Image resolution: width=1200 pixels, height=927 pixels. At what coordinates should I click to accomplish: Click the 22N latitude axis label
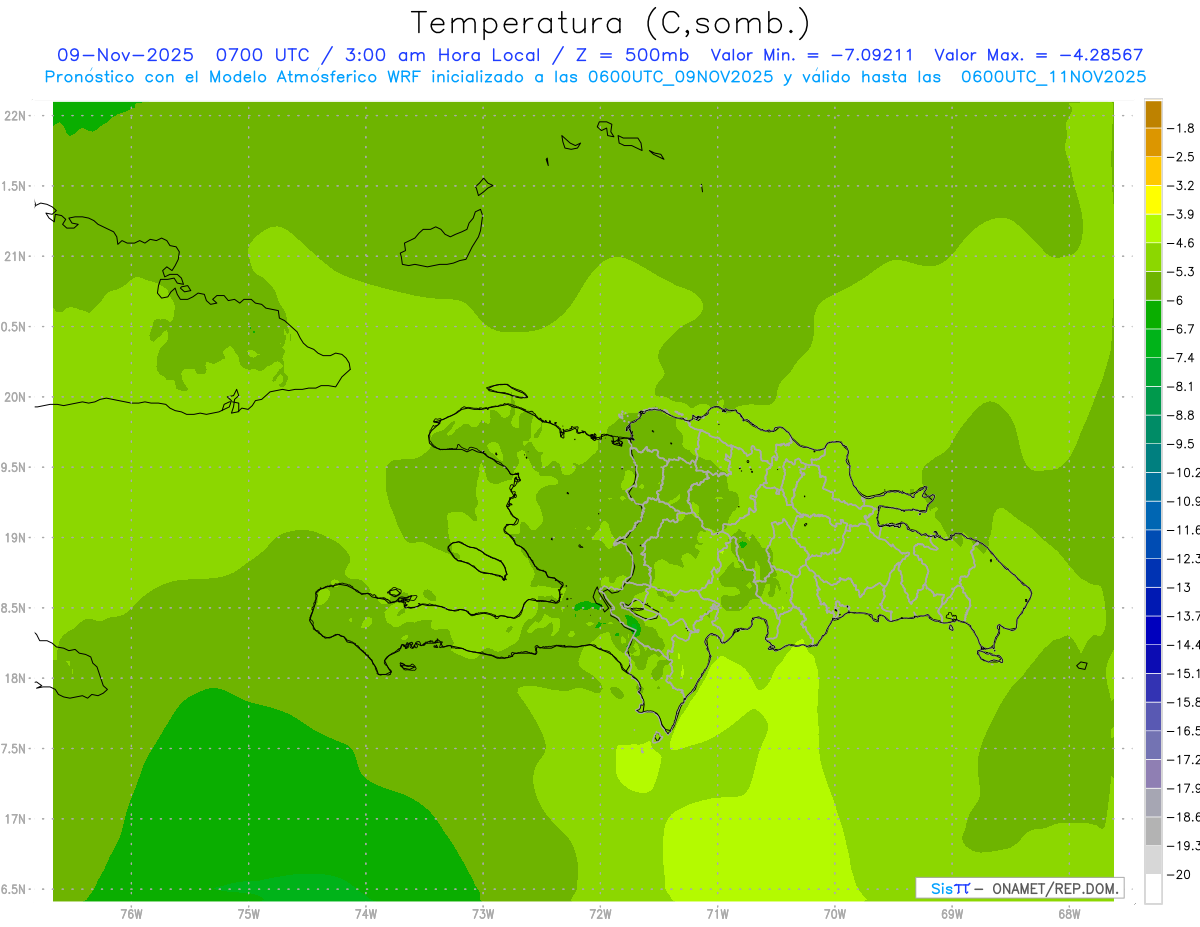[13, 116]
